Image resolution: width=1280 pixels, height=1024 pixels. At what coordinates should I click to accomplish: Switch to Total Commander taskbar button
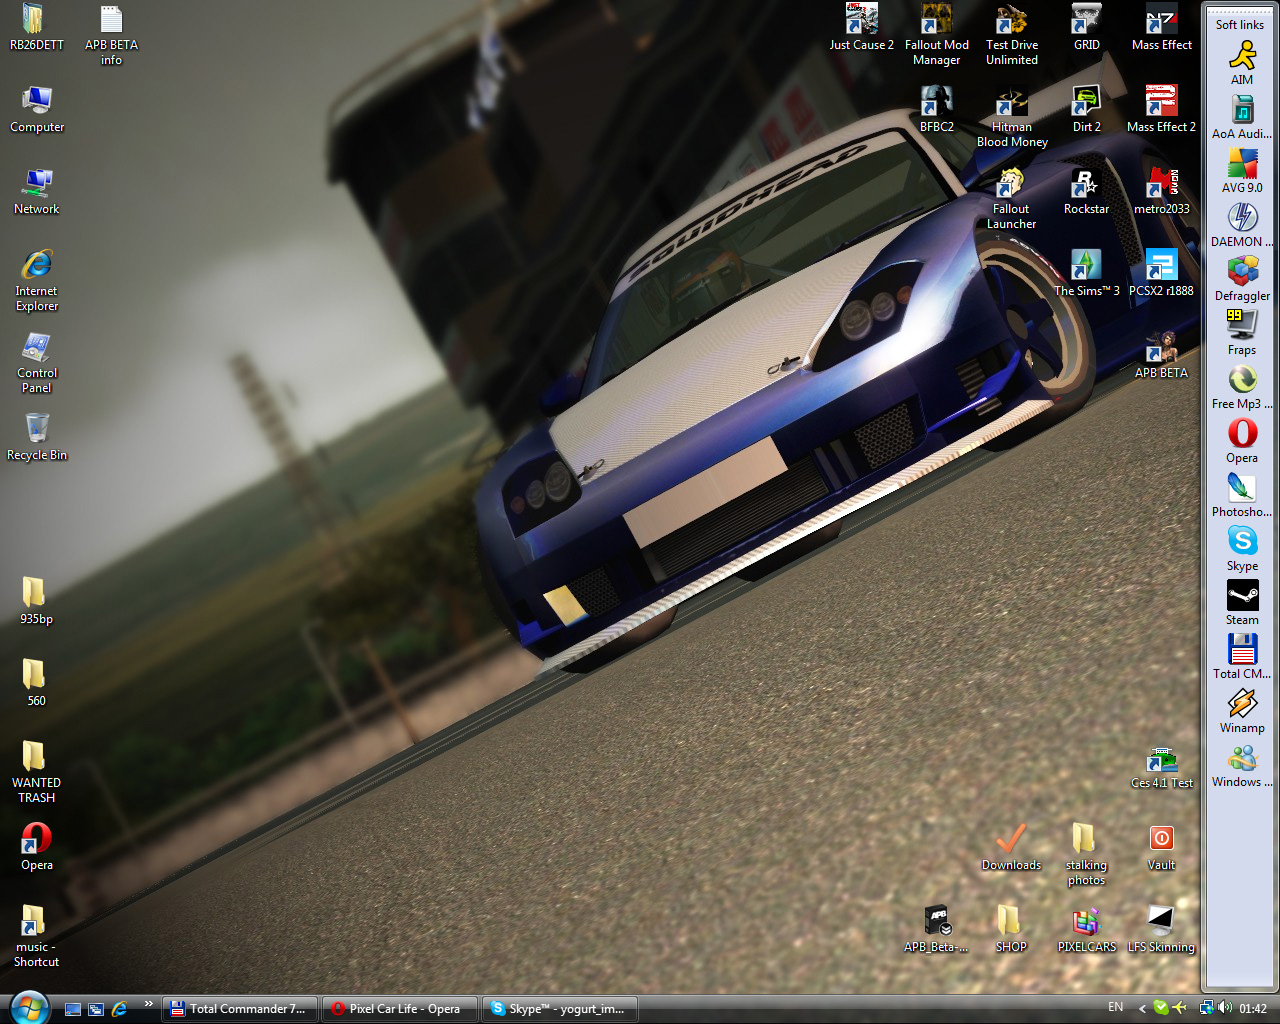(240, 1009)
